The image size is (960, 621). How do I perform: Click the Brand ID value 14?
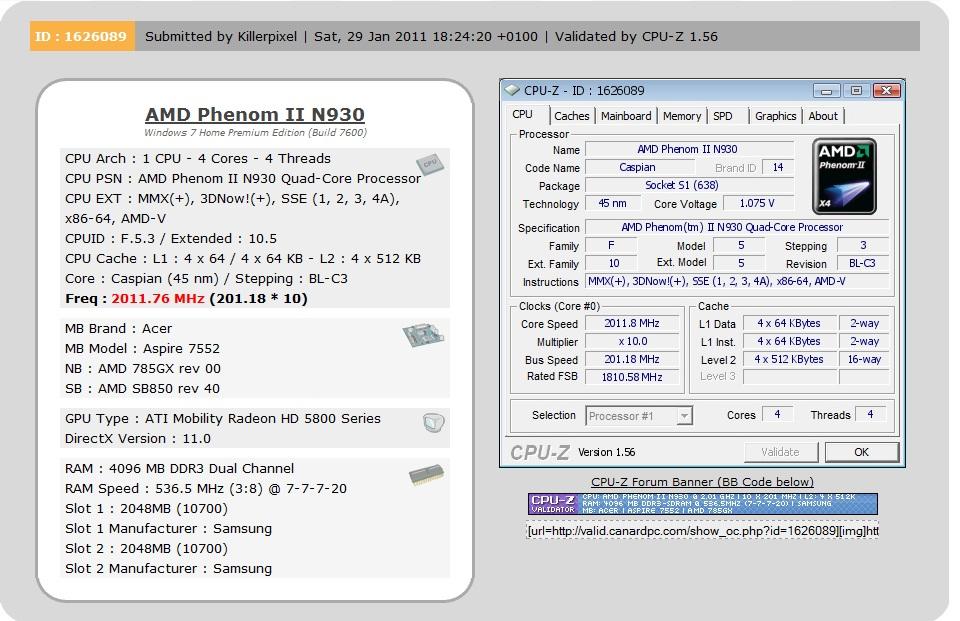coord(778,167)
